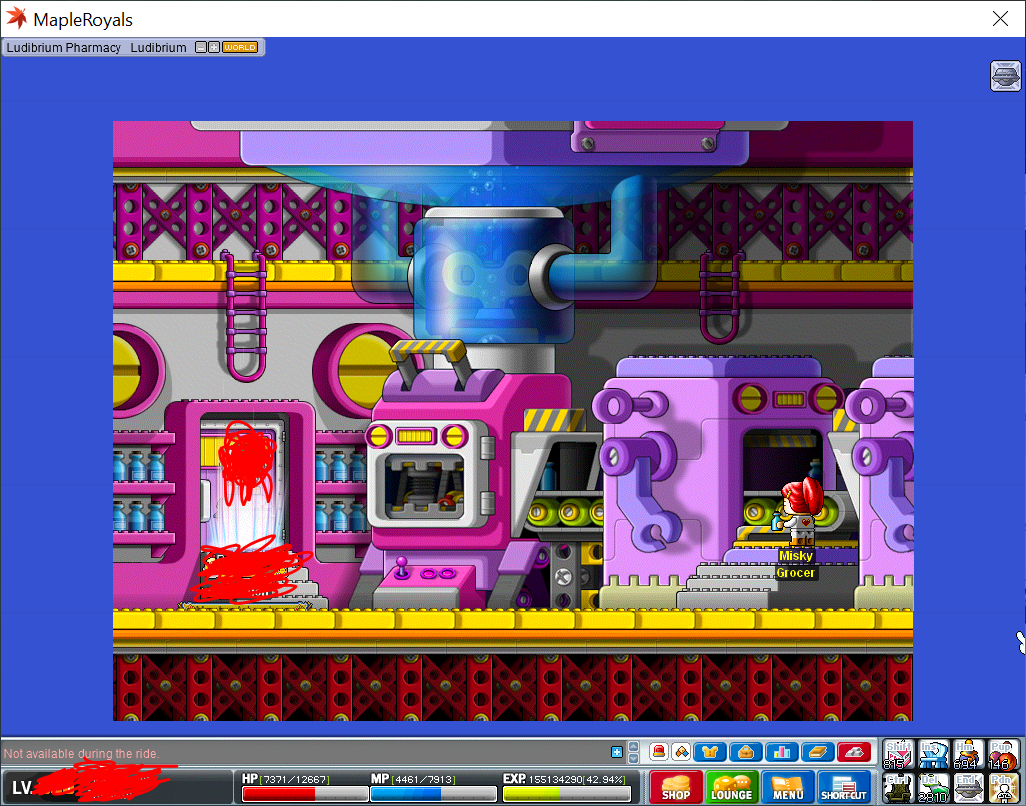
Task: Open the game MENU button
Action: tap(787, 787)
